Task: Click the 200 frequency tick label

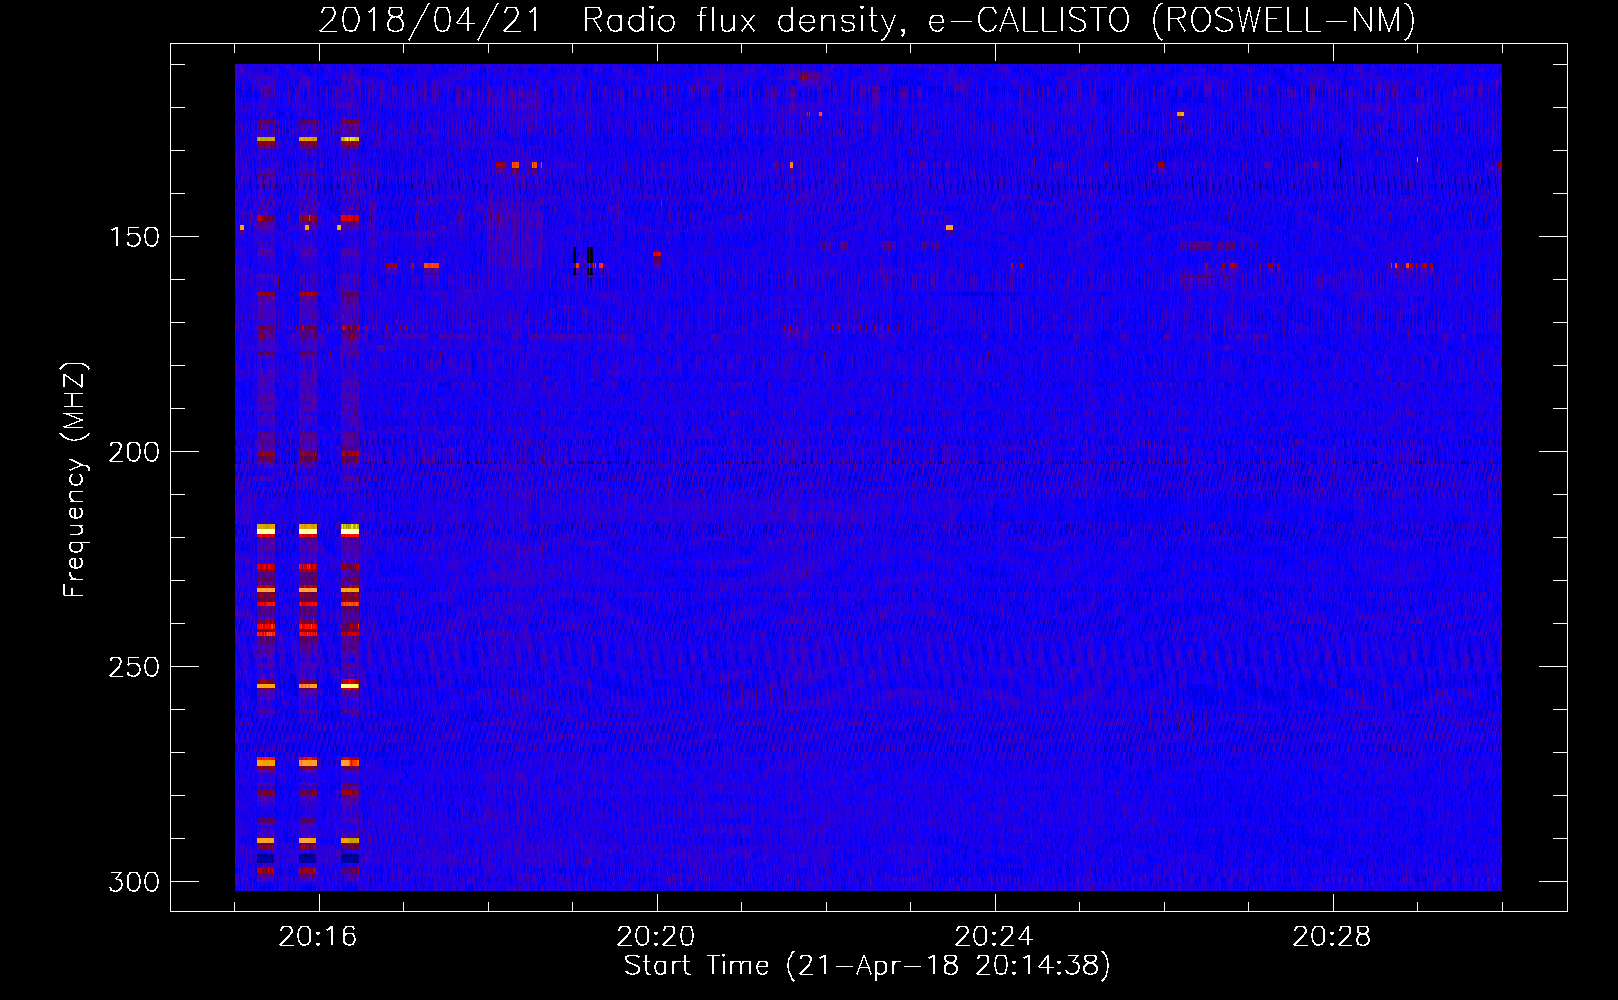Action: (x=134, y=452)
